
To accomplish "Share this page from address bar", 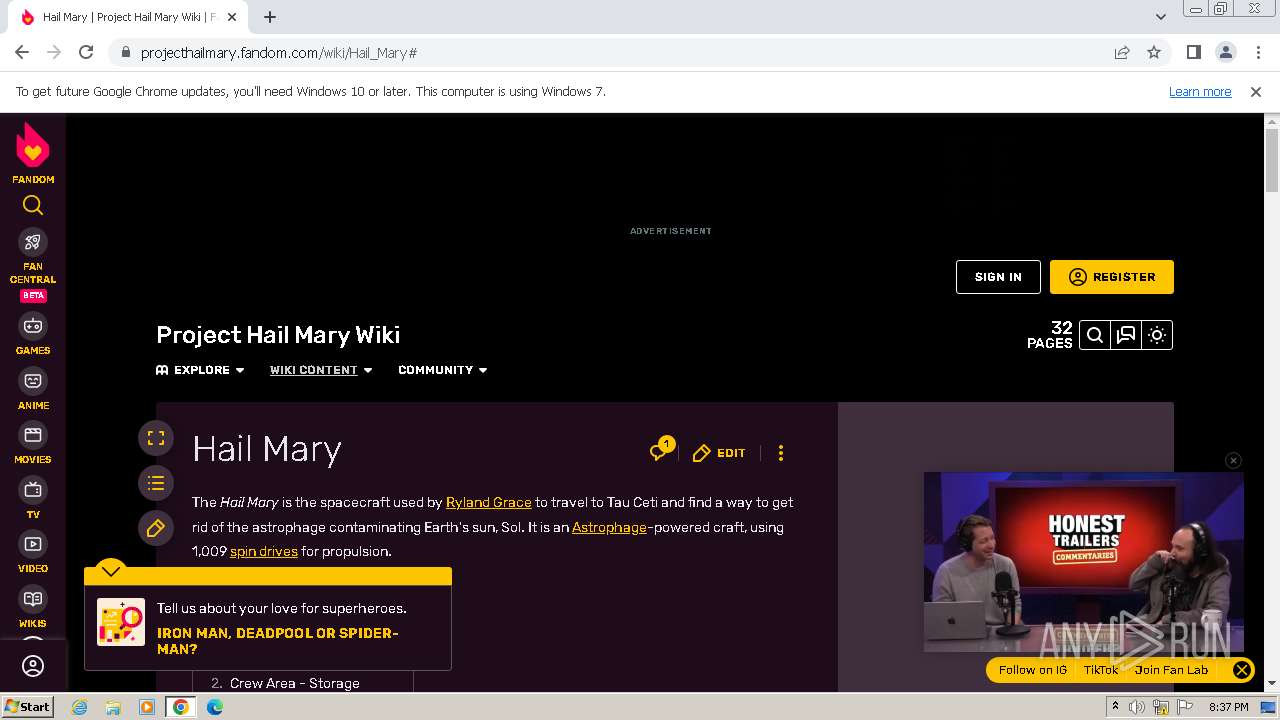I will 1122,52.
